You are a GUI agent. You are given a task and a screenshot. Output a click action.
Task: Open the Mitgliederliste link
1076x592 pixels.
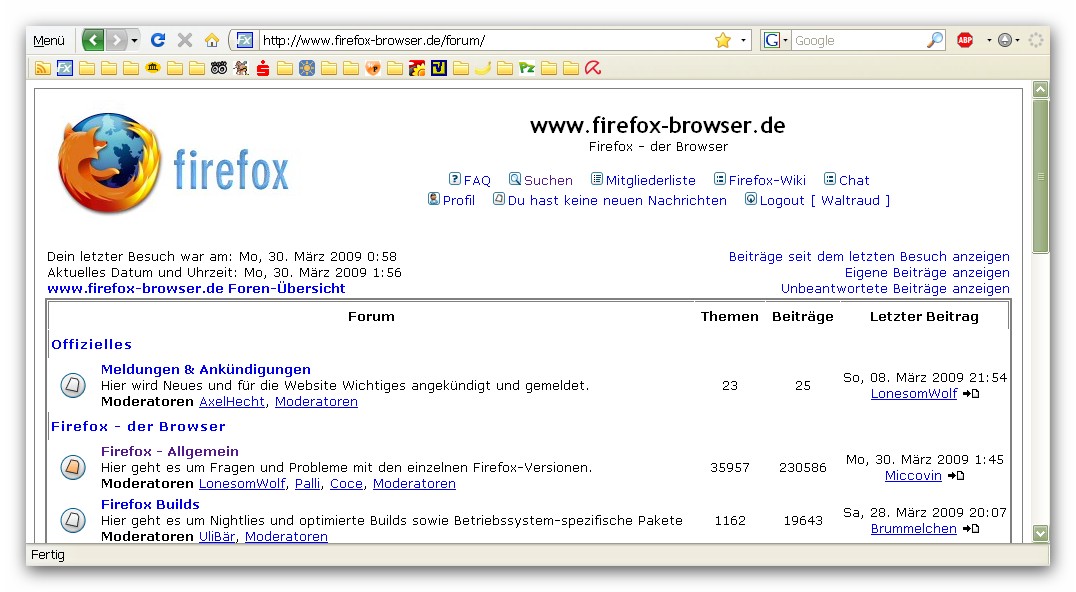point(643,180)
